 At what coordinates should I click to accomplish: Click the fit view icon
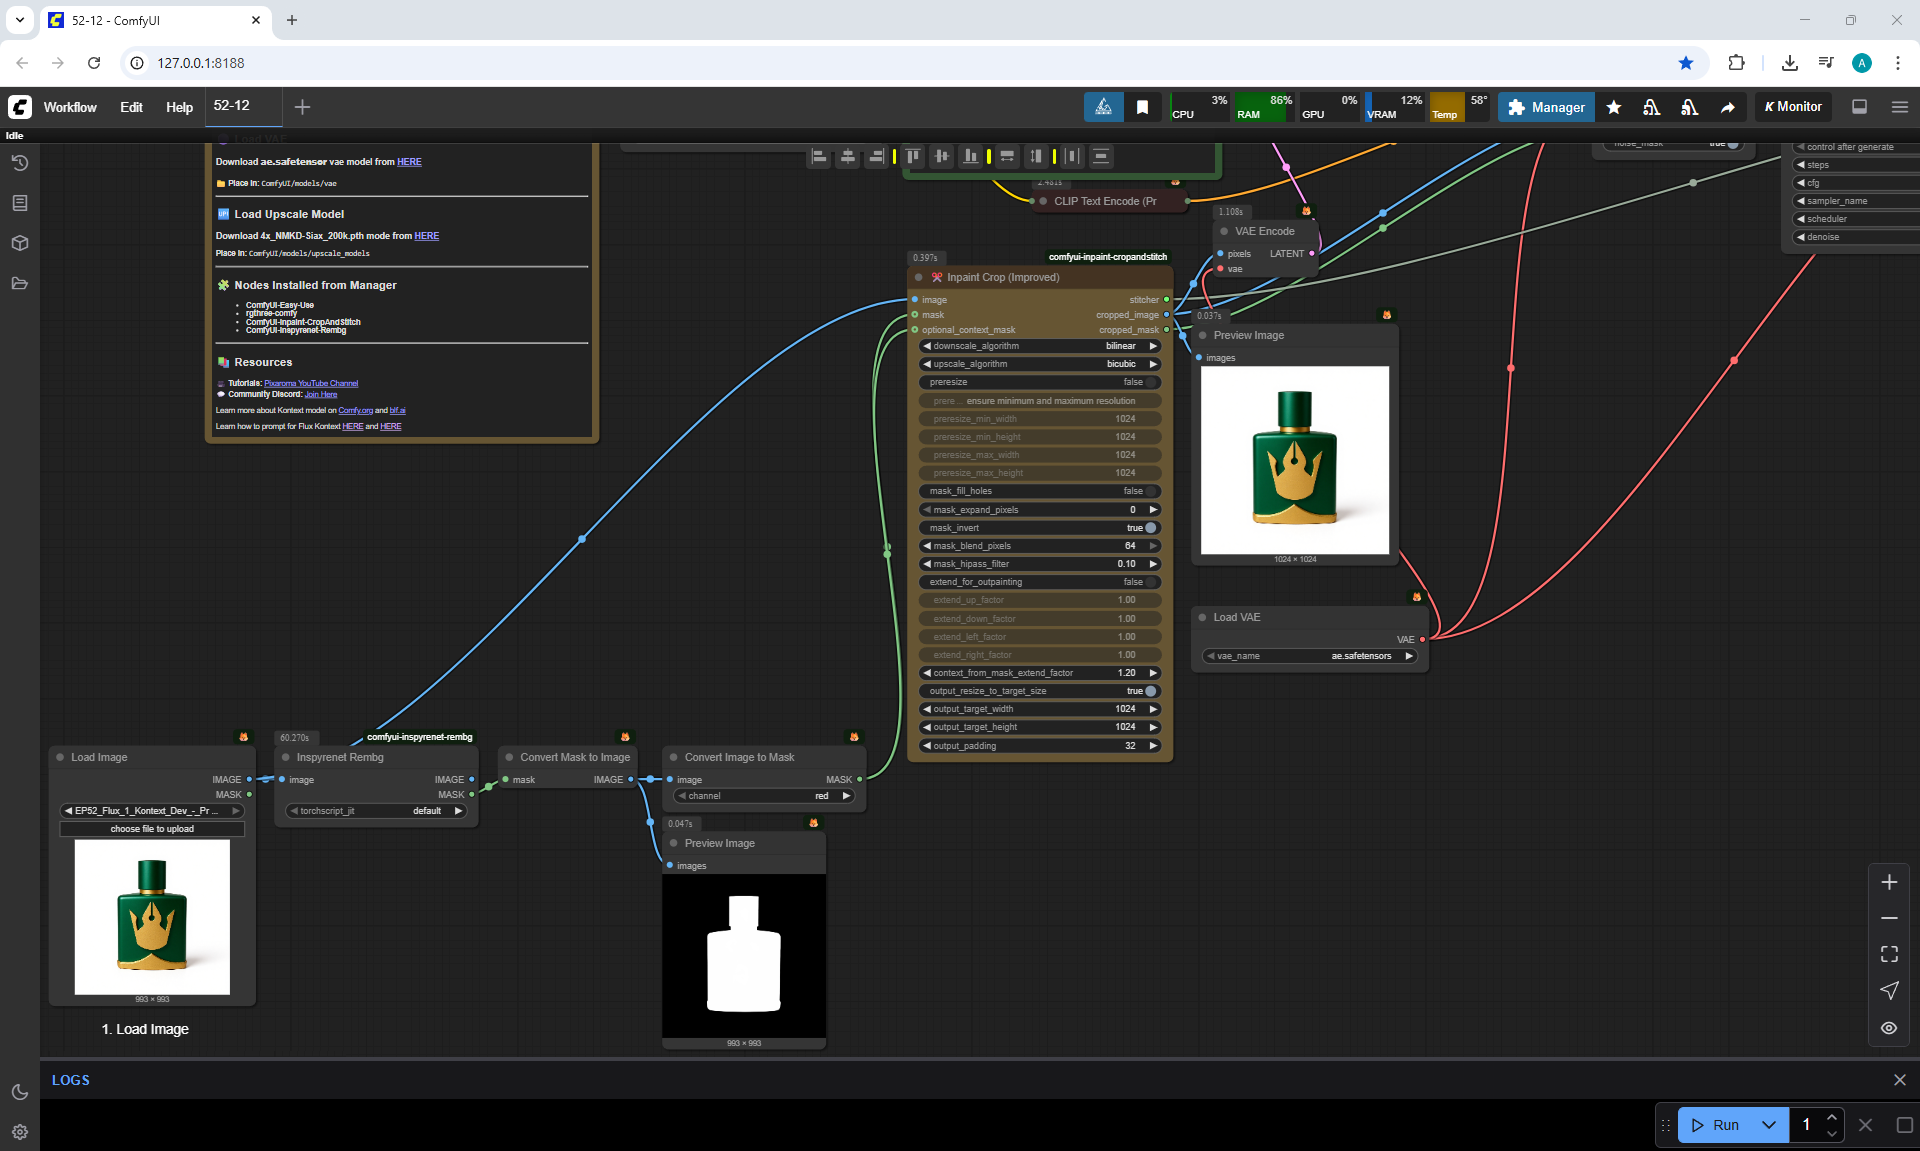pos(1888,954)
